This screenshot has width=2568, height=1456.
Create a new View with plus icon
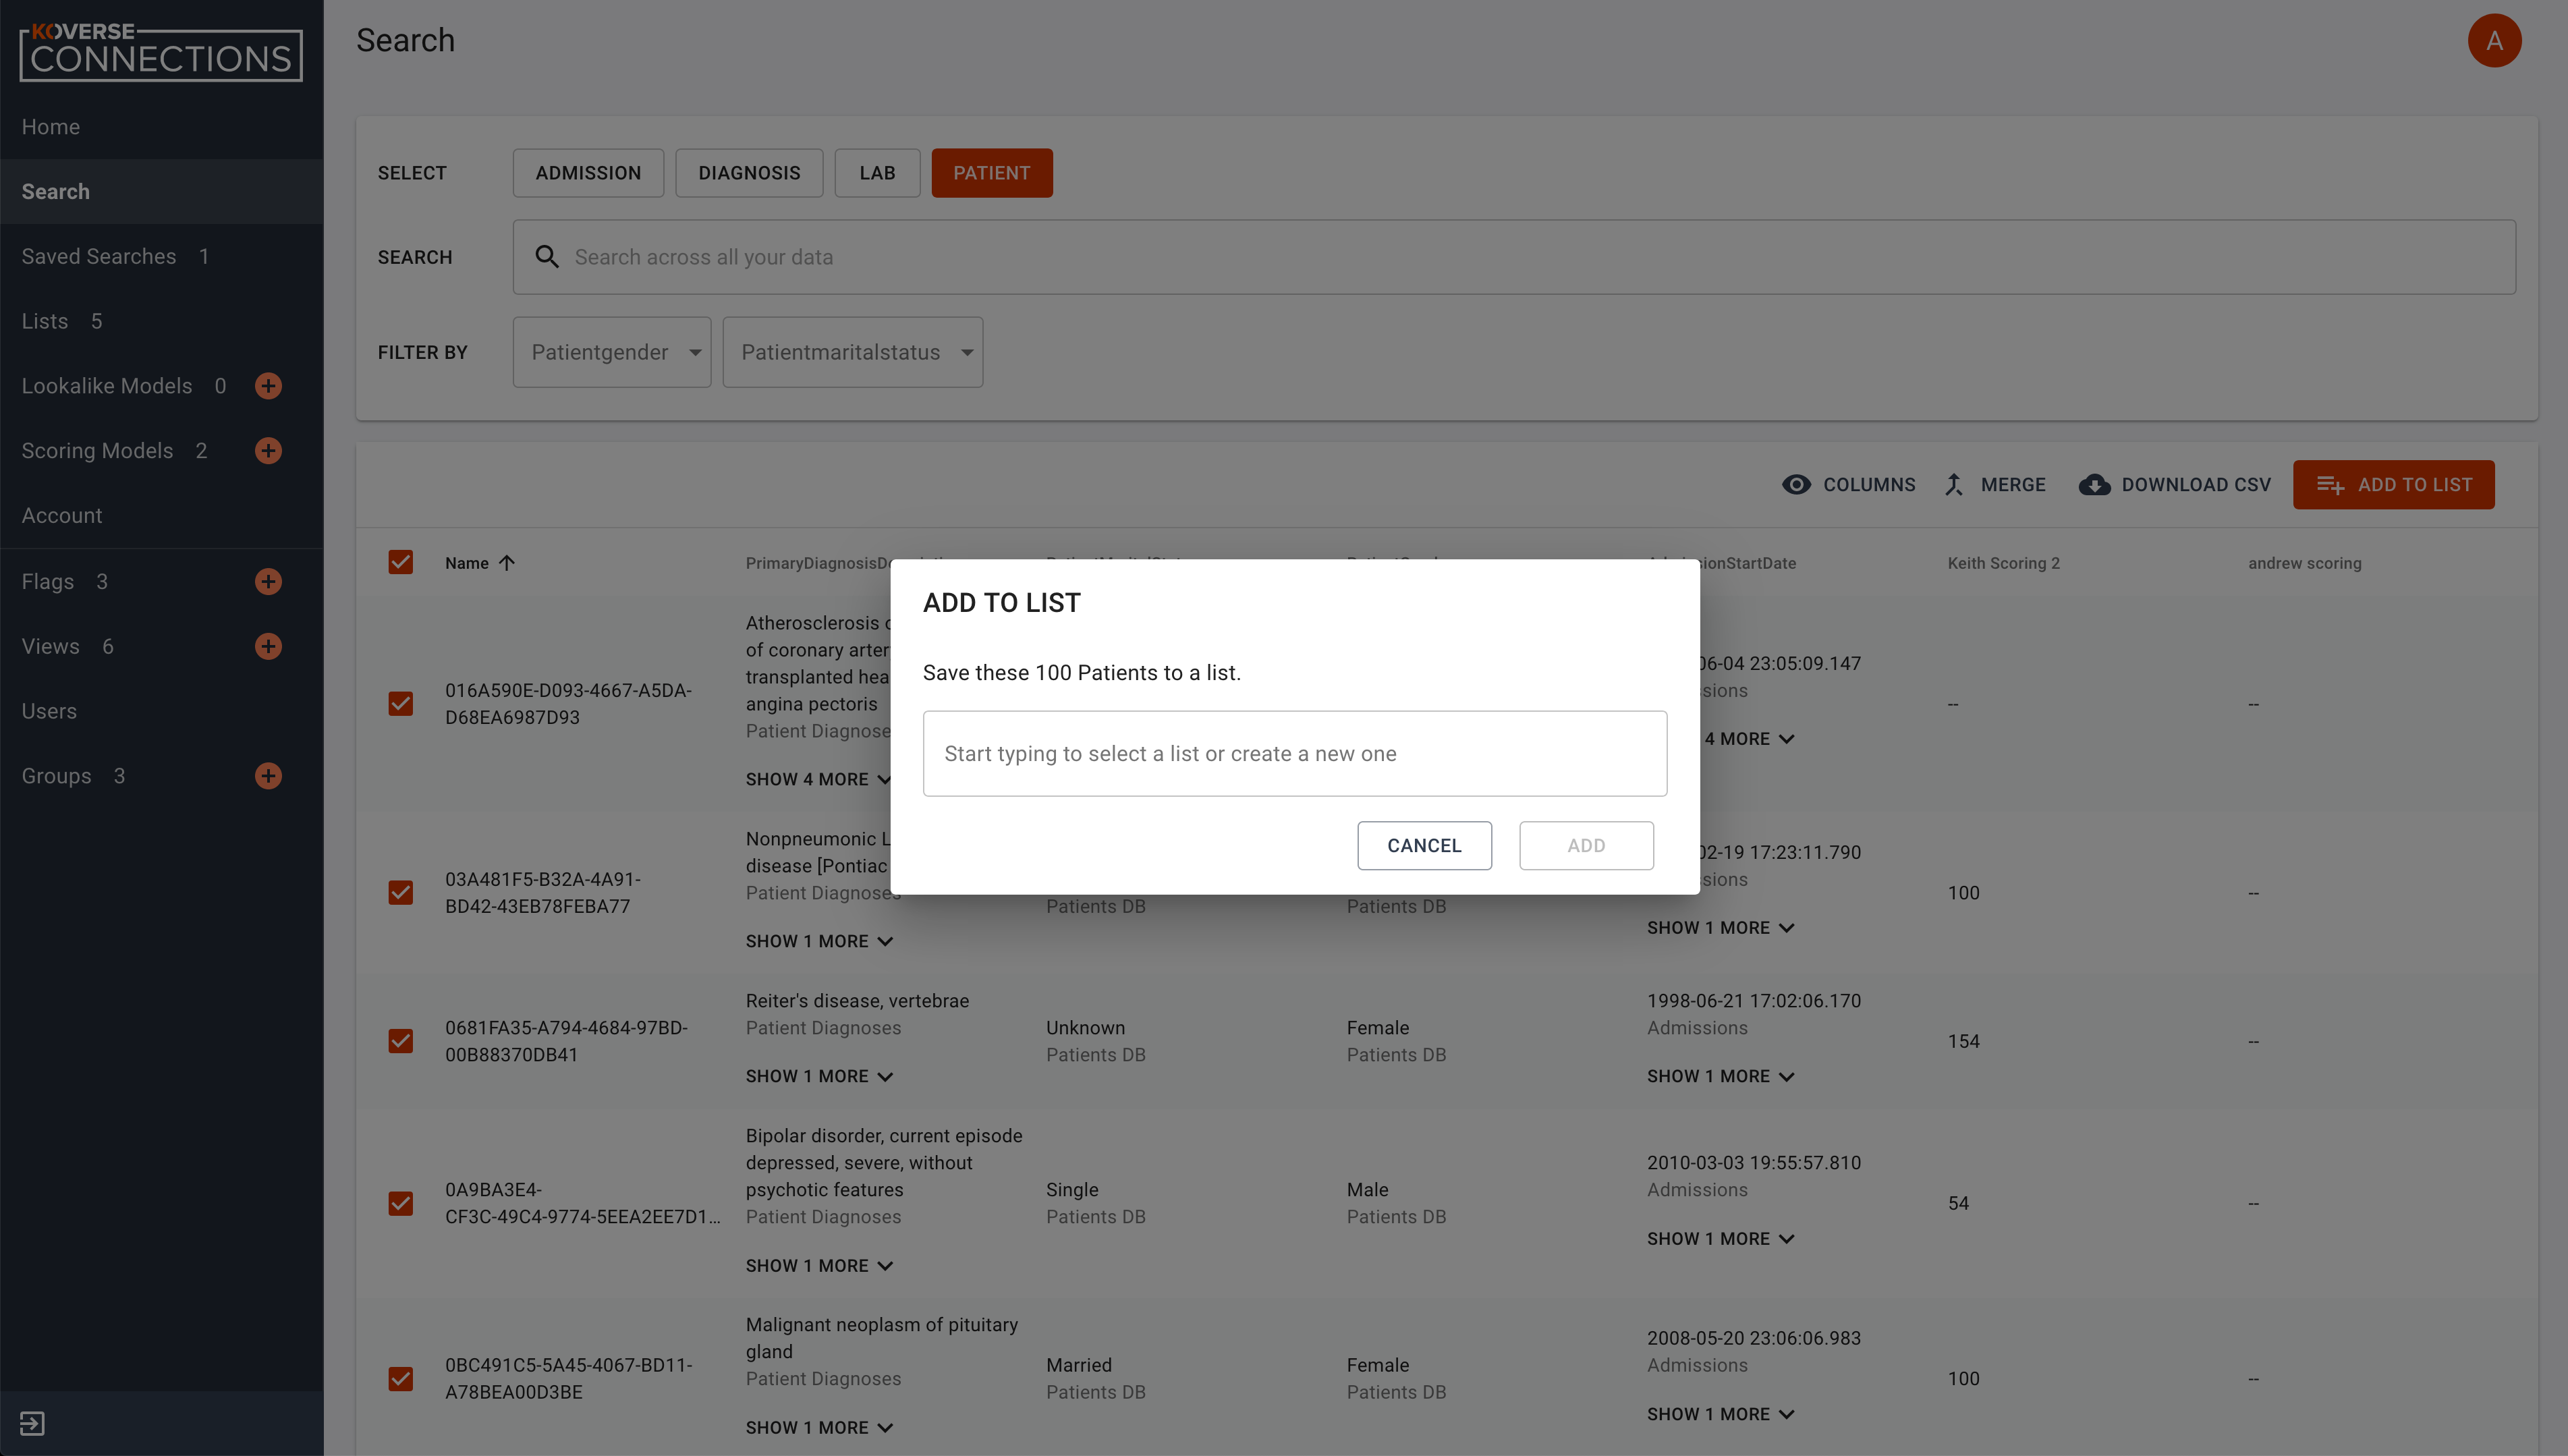pos(268,647)
